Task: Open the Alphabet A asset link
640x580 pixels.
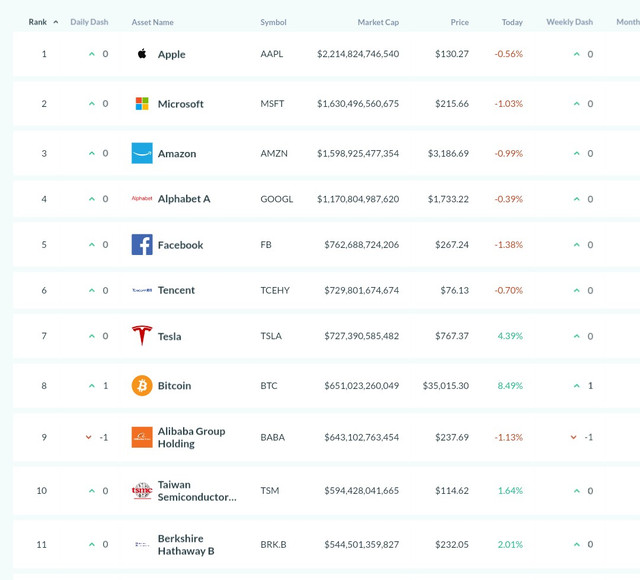Action: (184, 199)
